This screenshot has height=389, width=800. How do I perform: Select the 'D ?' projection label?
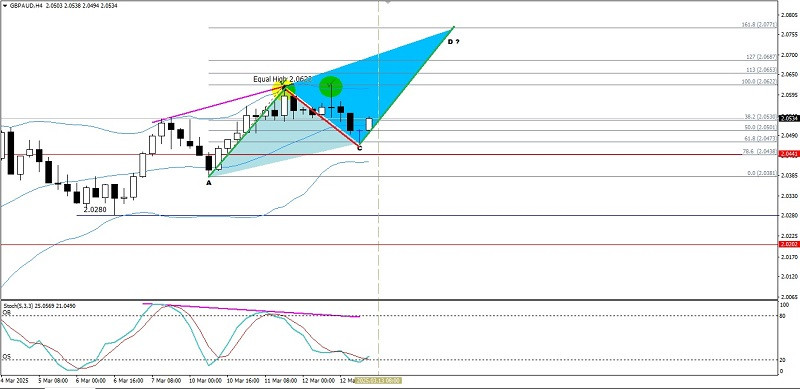pyautogui.click(x=453, y=42)
